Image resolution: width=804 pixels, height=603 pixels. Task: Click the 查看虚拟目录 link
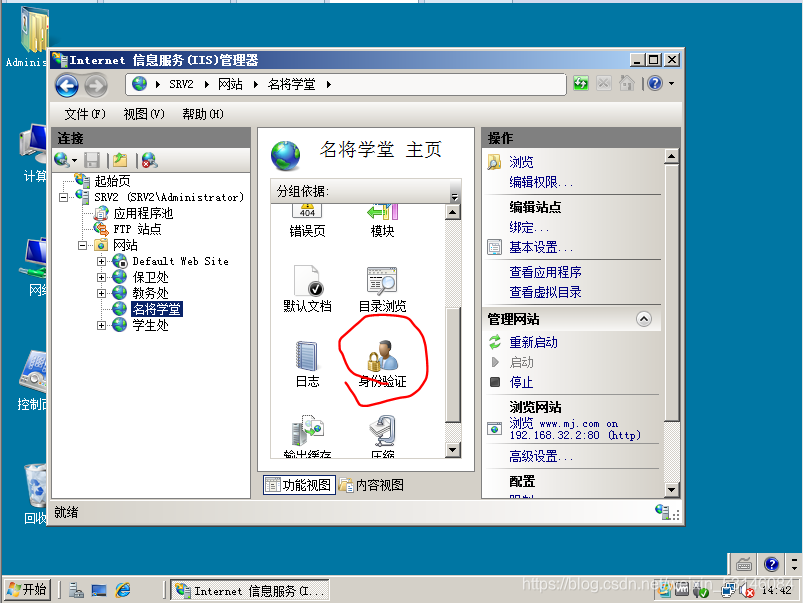[546, 292]
